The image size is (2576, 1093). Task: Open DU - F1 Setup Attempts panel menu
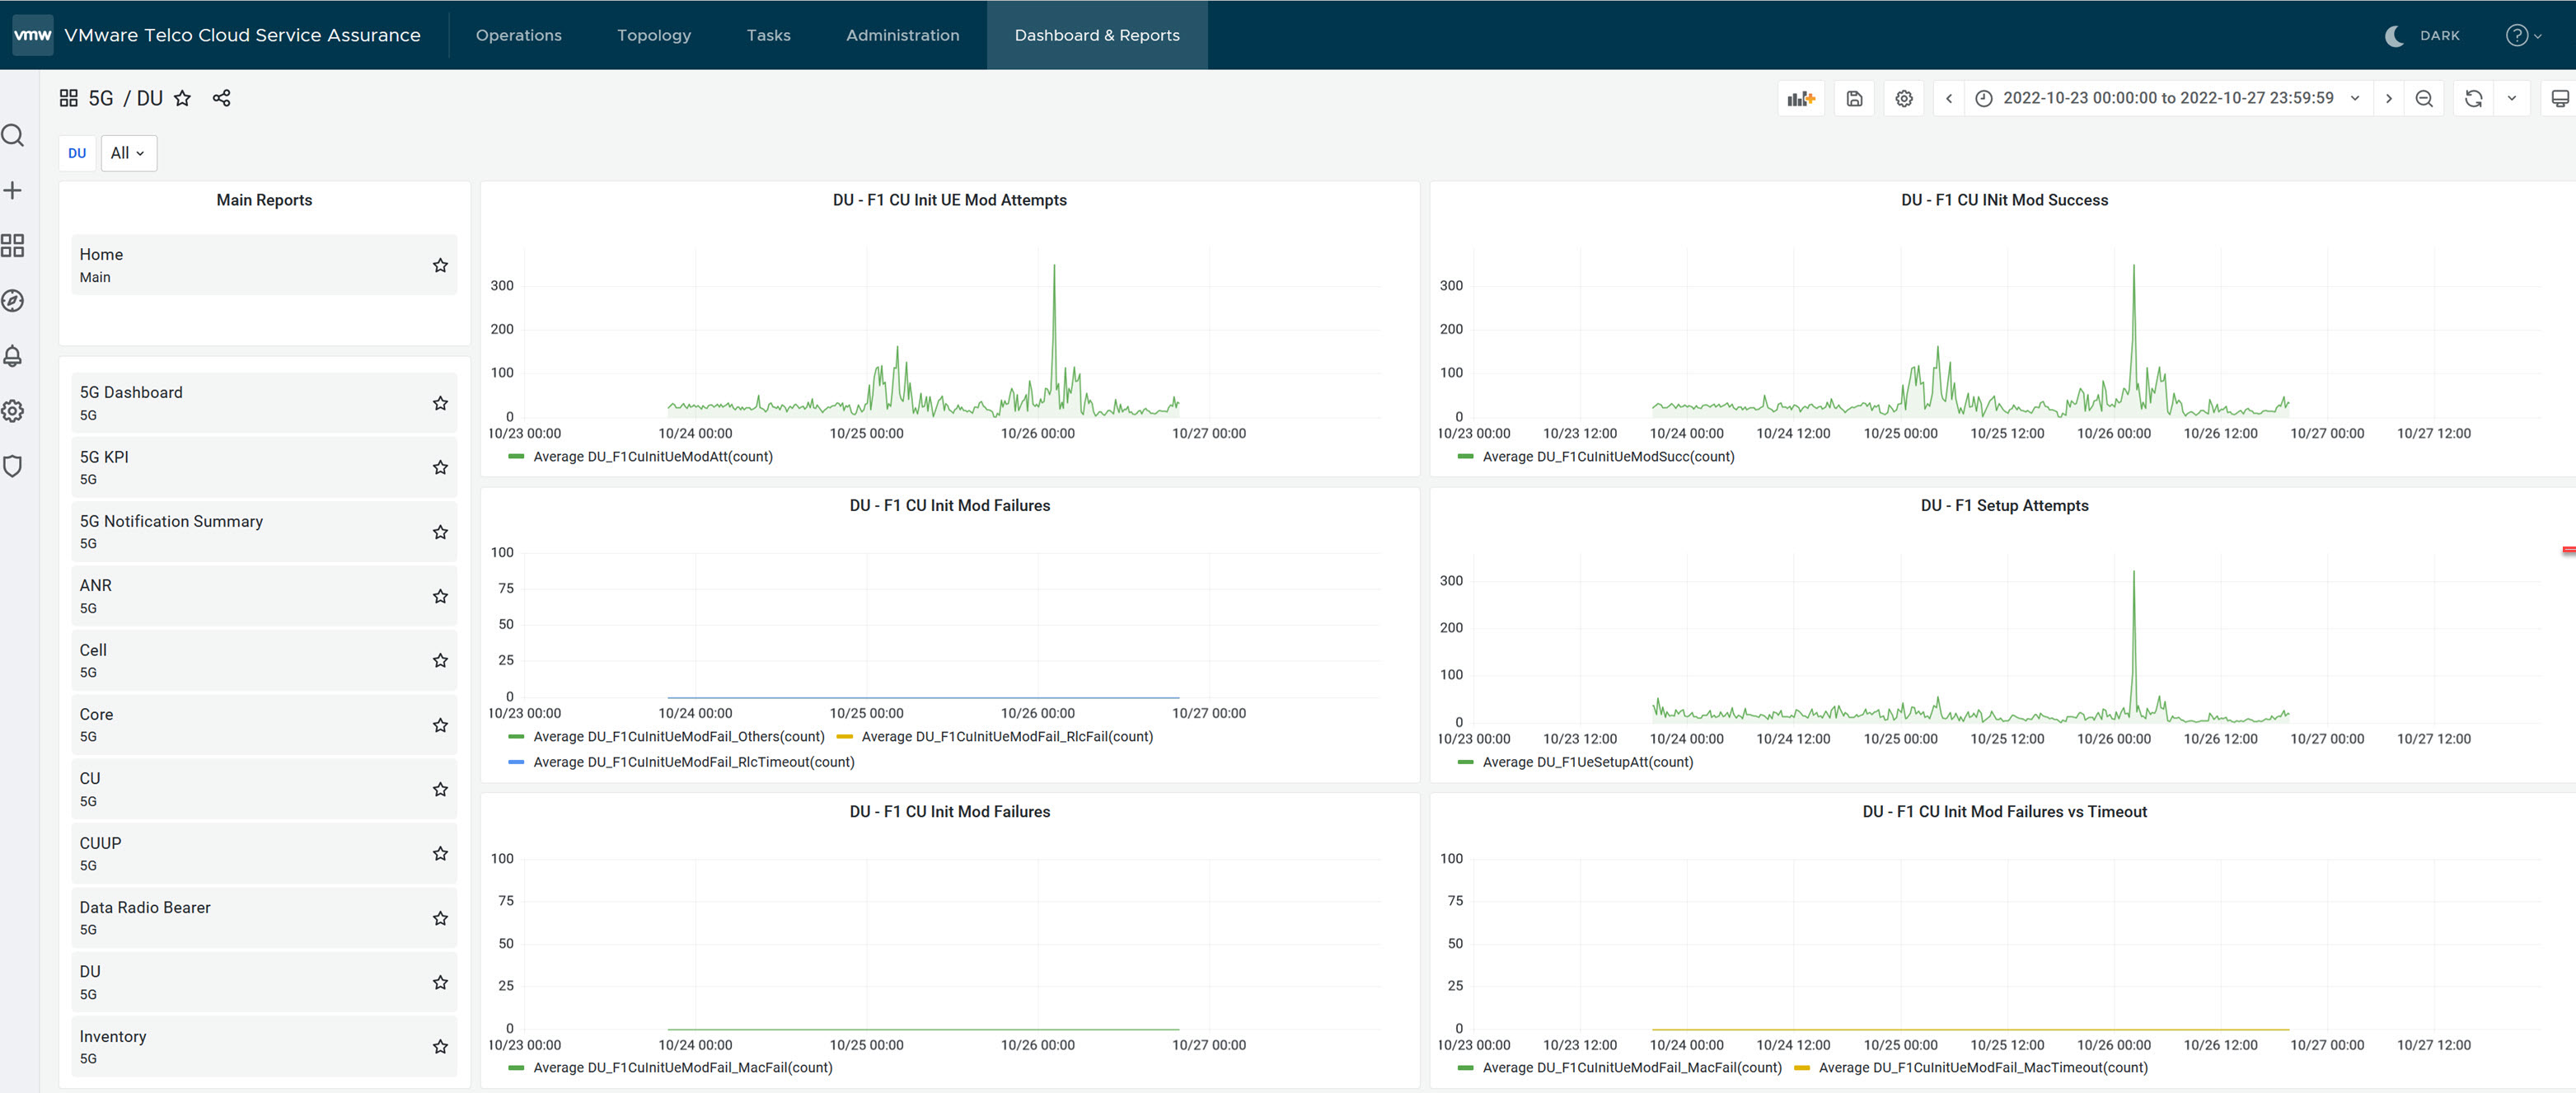tap(2004, 505)
